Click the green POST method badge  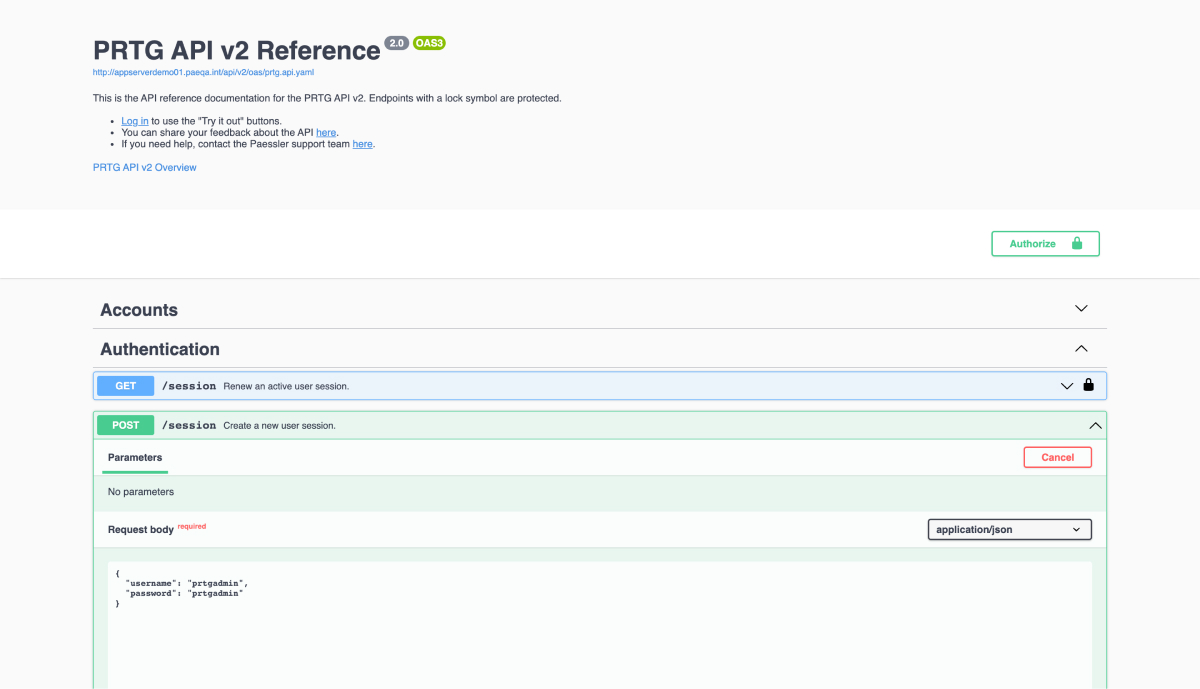(x=125, y=425)
